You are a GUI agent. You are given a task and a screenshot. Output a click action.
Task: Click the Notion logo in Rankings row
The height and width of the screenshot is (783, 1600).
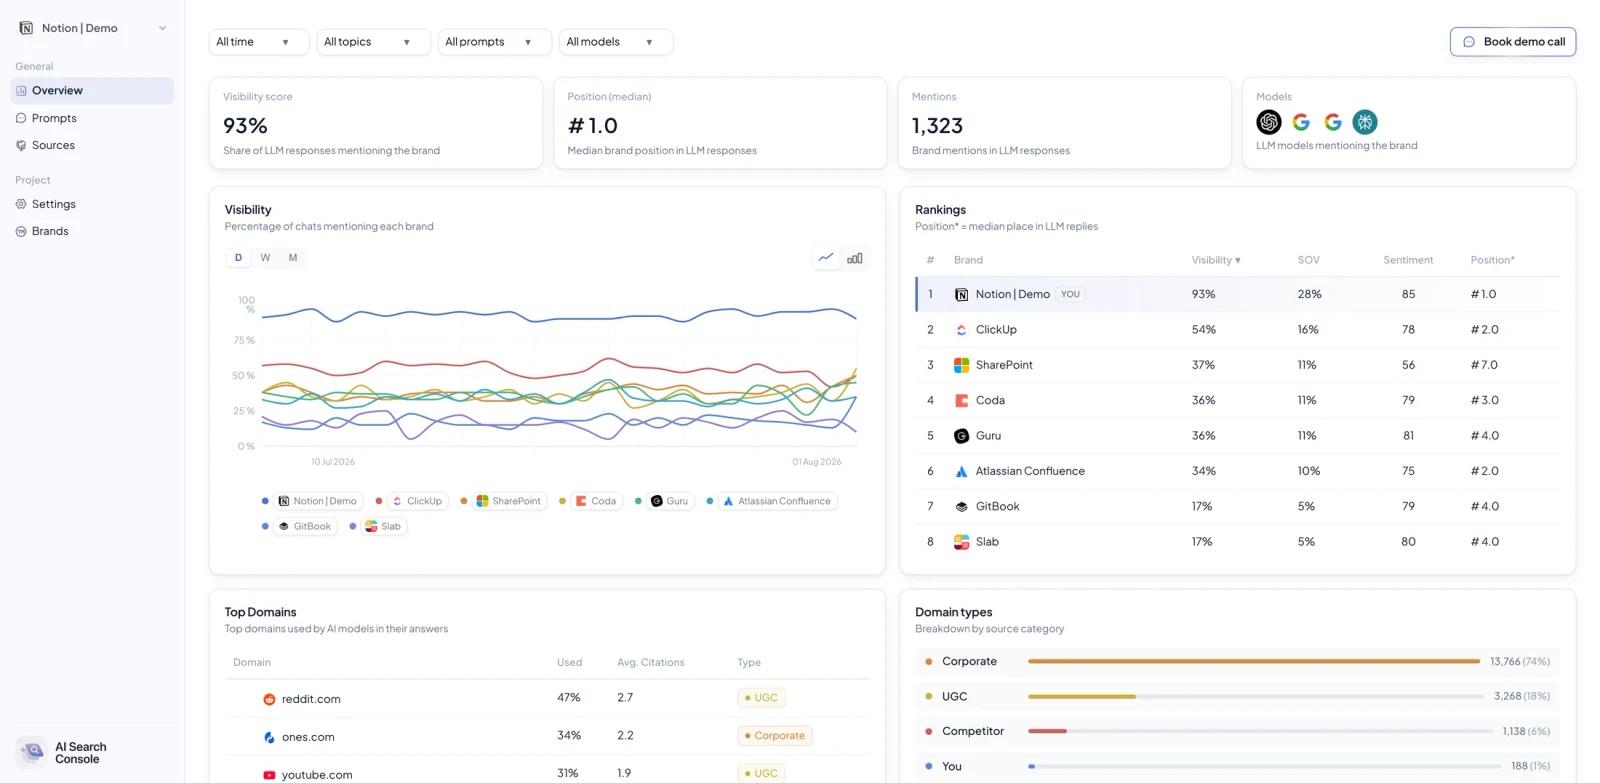point(961,295)
